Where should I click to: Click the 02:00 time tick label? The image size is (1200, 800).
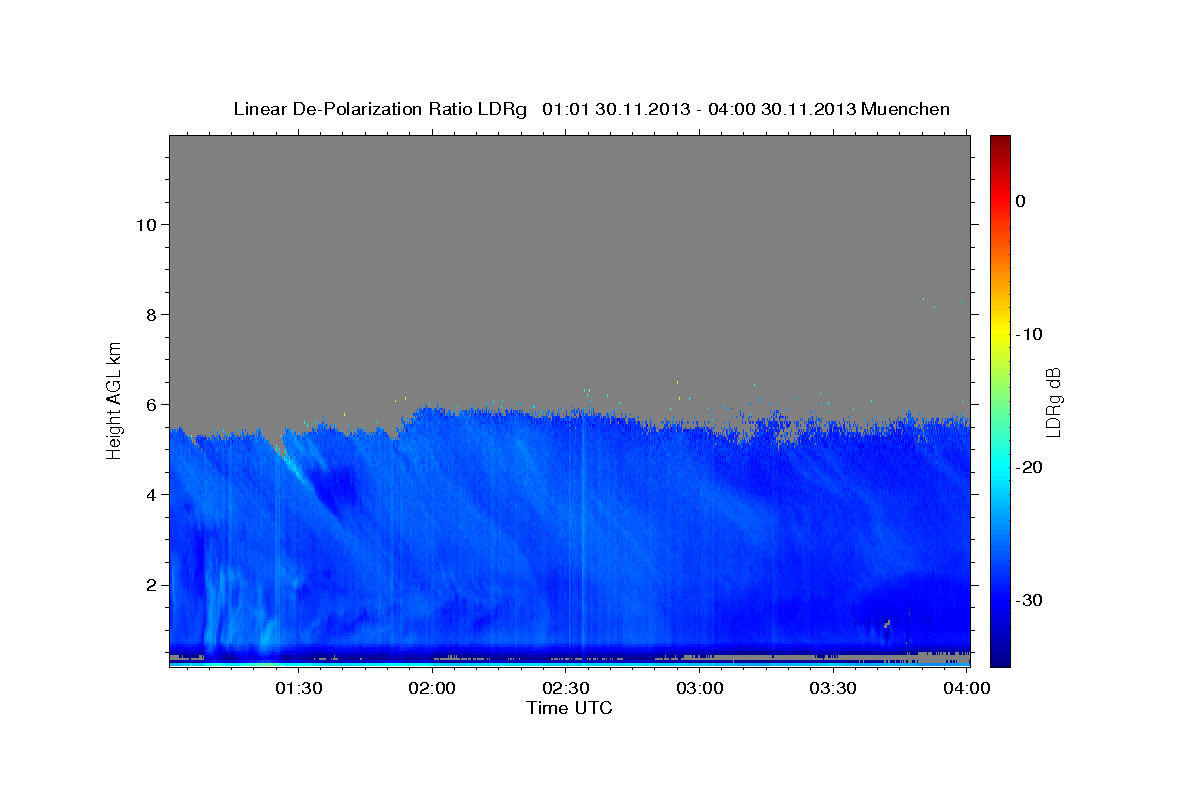coord(433,689)
